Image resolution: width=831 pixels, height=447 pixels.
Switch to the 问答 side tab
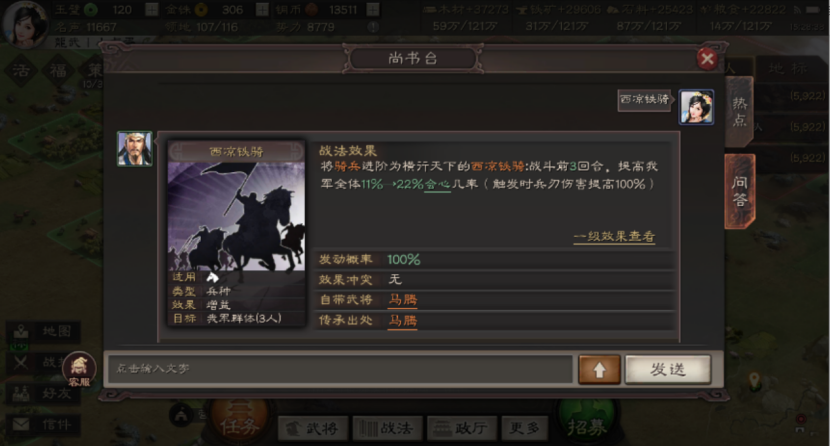[x=740, y=191]
